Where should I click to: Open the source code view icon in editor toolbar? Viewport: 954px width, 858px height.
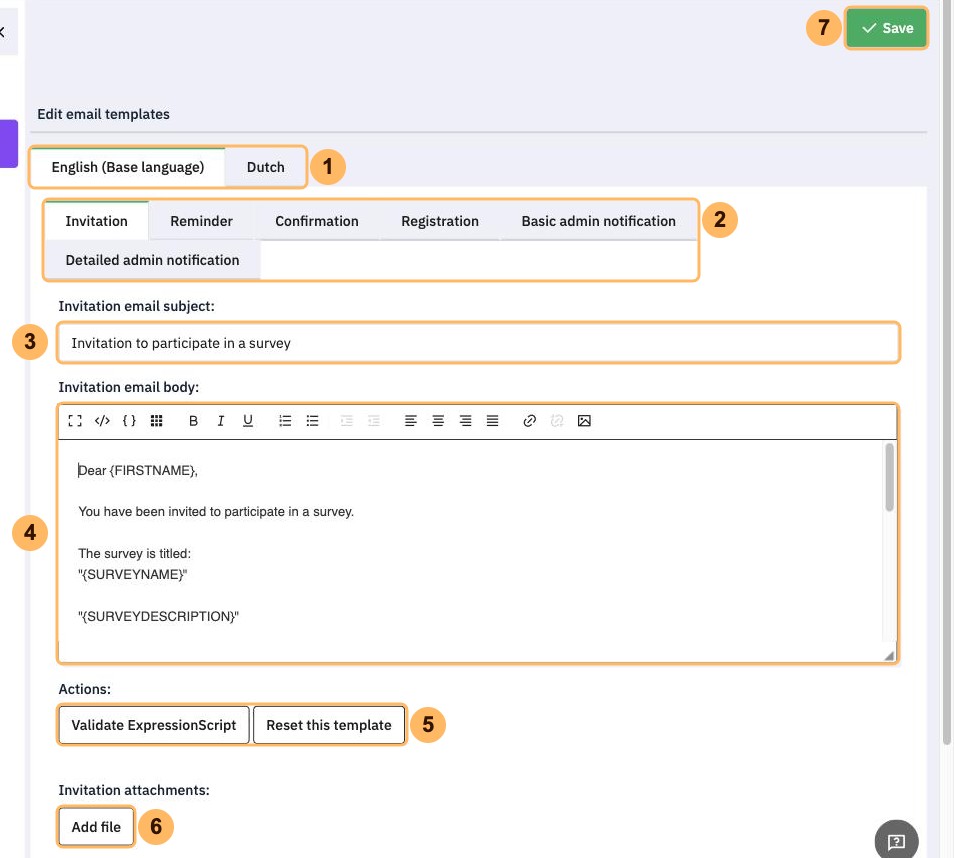tap(102, 420)
